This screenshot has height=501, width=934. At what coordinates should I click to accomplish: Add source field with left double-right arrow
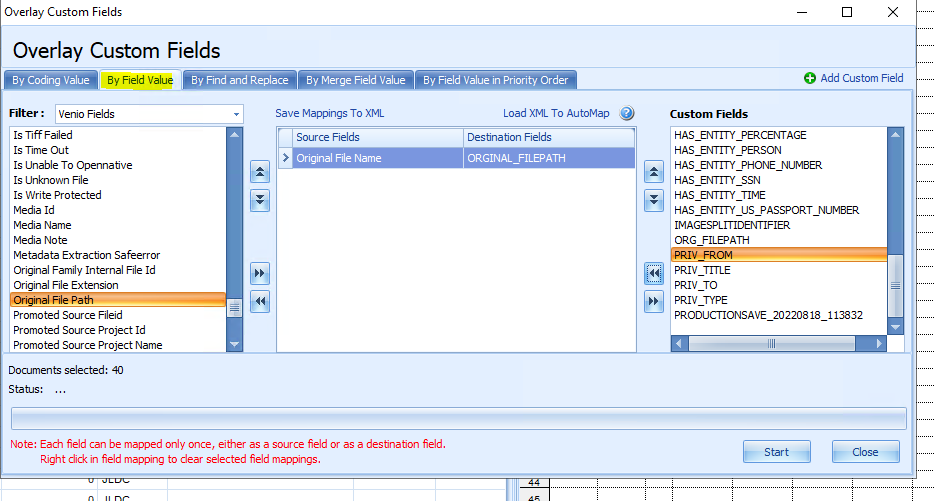point(260,273)
